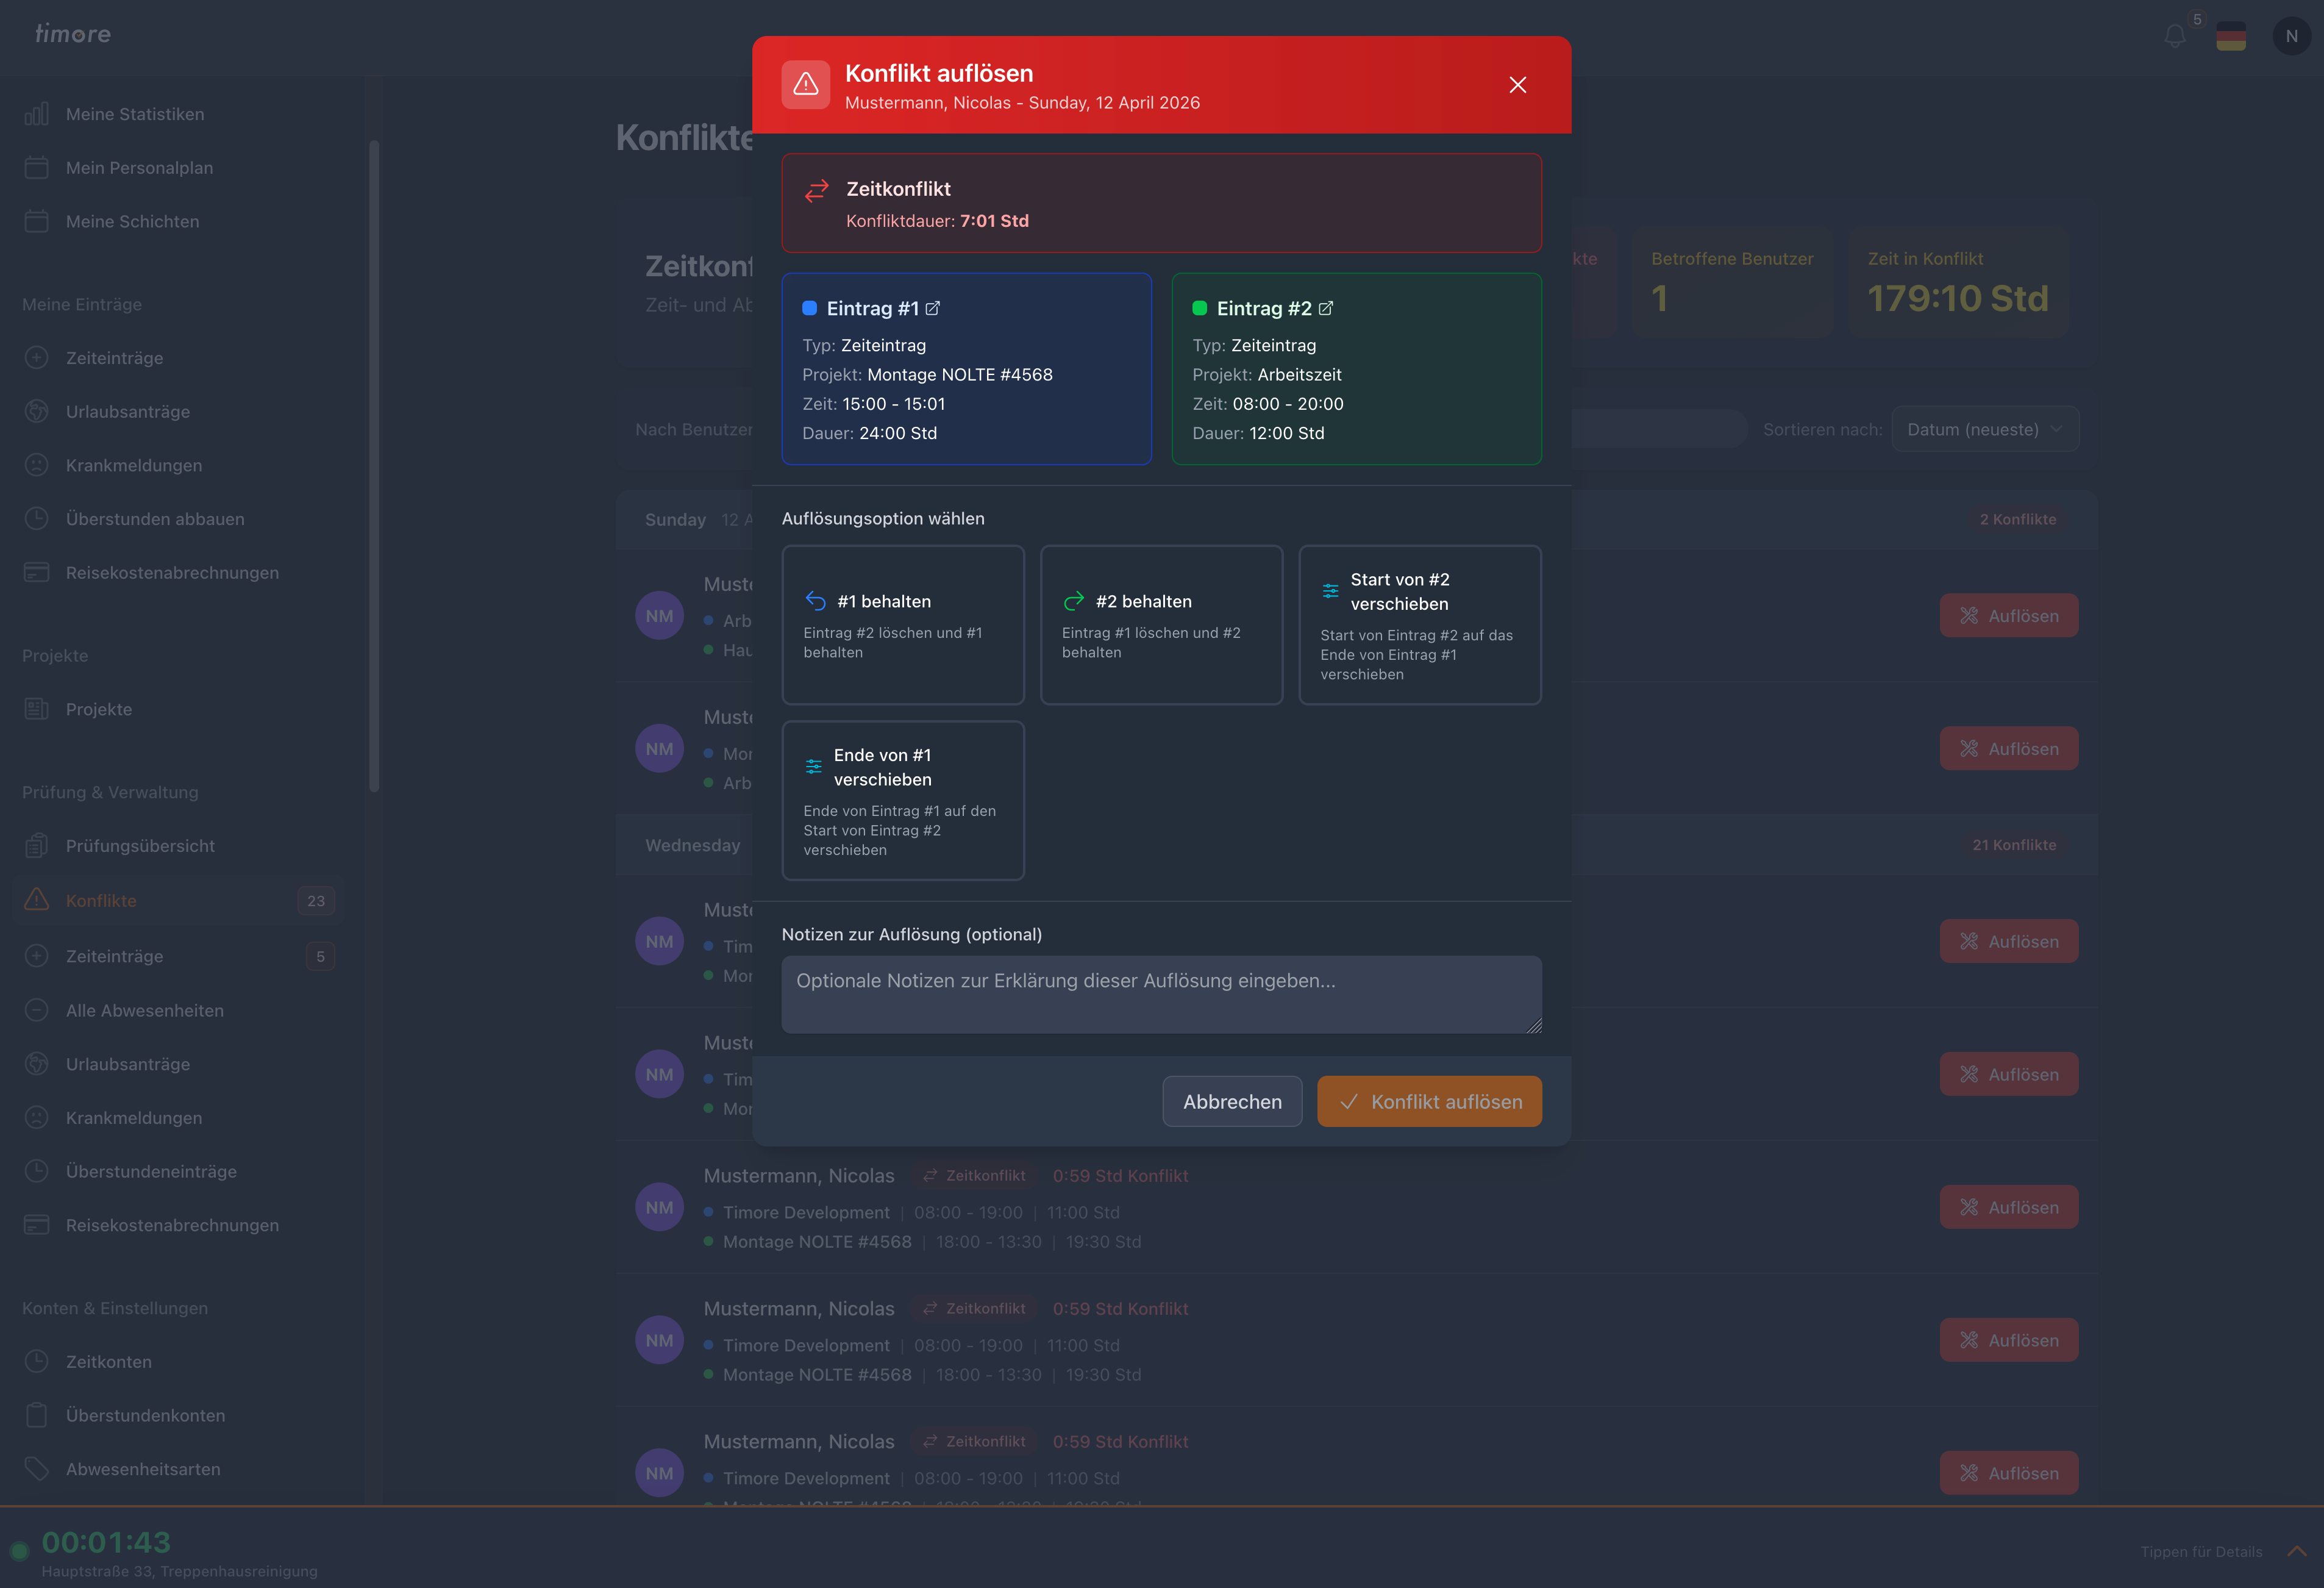Click Auflösen for Wednesday's first conflict

(2008, 942)
